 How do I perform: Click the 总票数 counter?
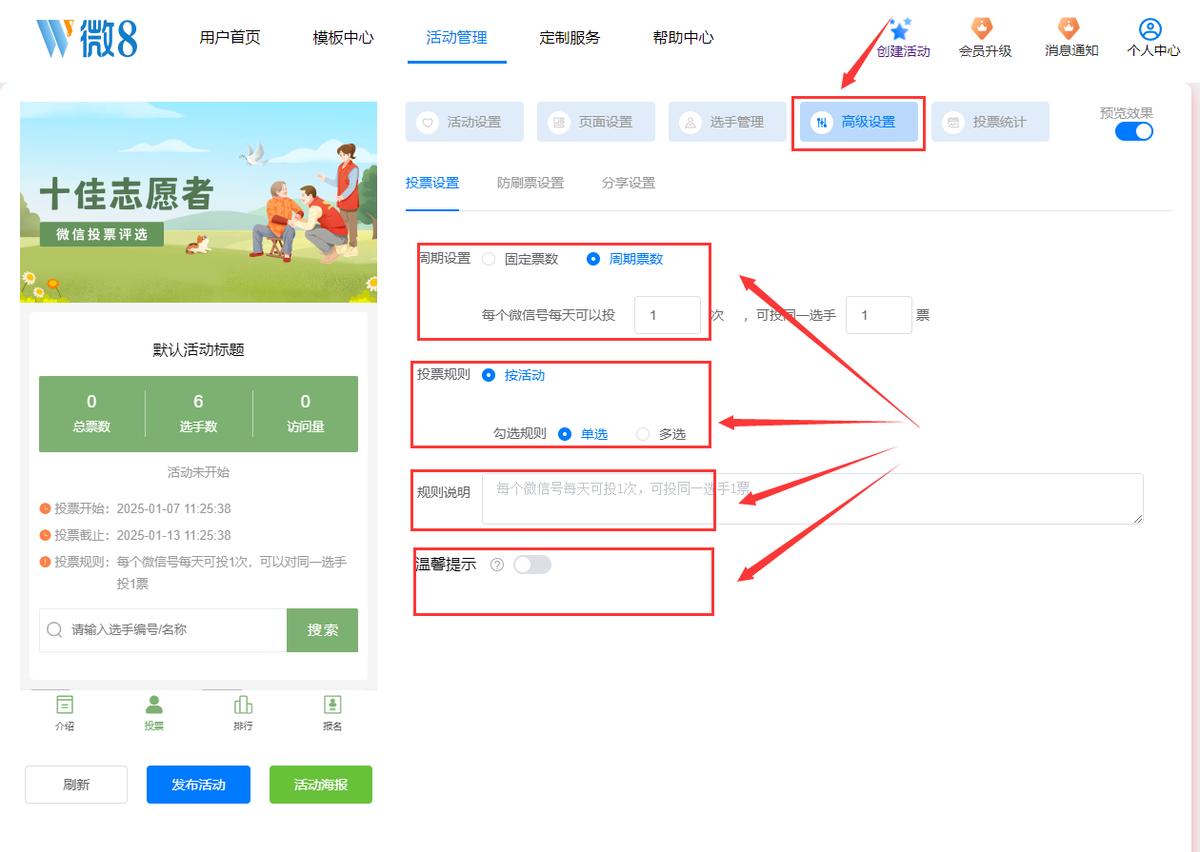coord(91,413)
